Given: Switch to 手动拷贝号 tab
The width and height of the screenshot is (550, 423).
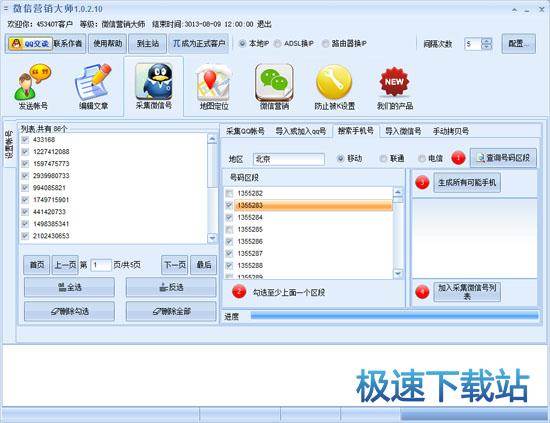Looking at the screenshot, I should (451, 131).
